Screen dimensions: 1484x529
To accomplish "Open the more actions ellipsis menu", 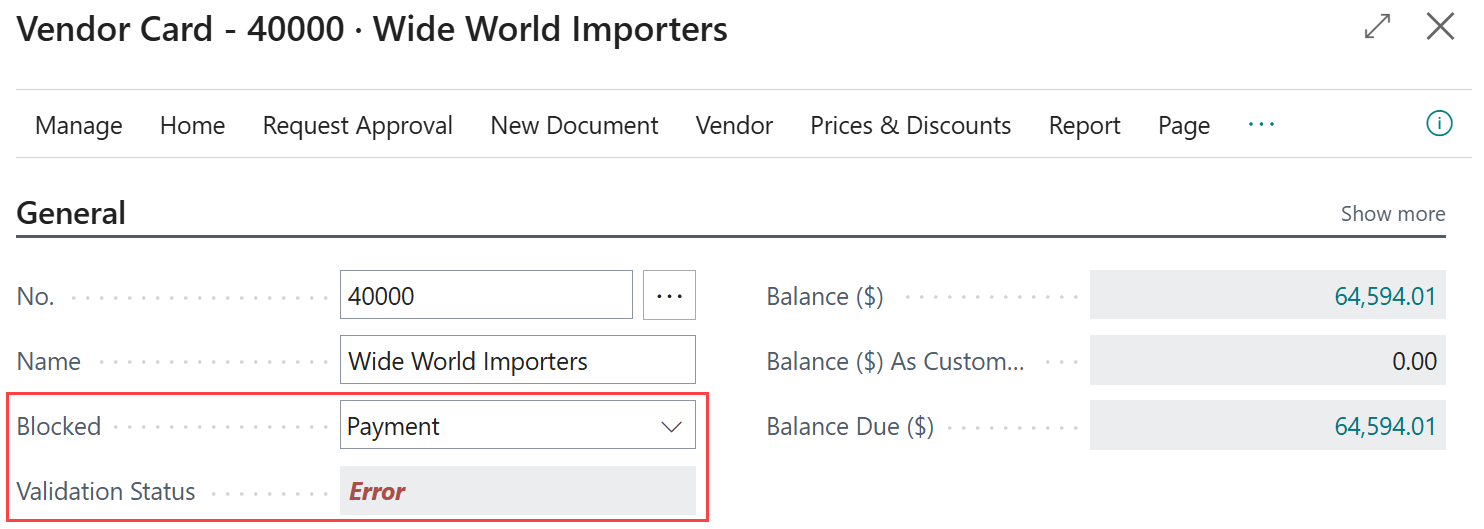I will point(1261,125).
